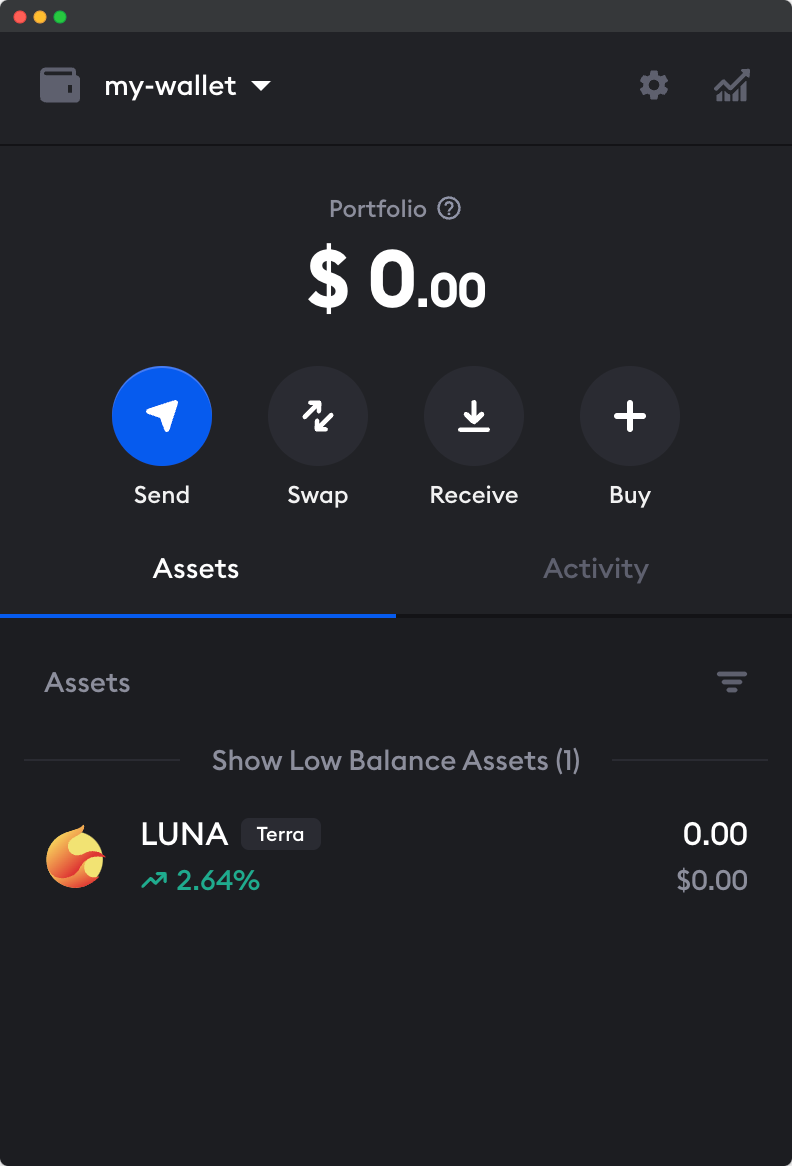The image size is (792, 1166).
Task: Click the $ 0.00 portfolio balance
Action: 396,282
